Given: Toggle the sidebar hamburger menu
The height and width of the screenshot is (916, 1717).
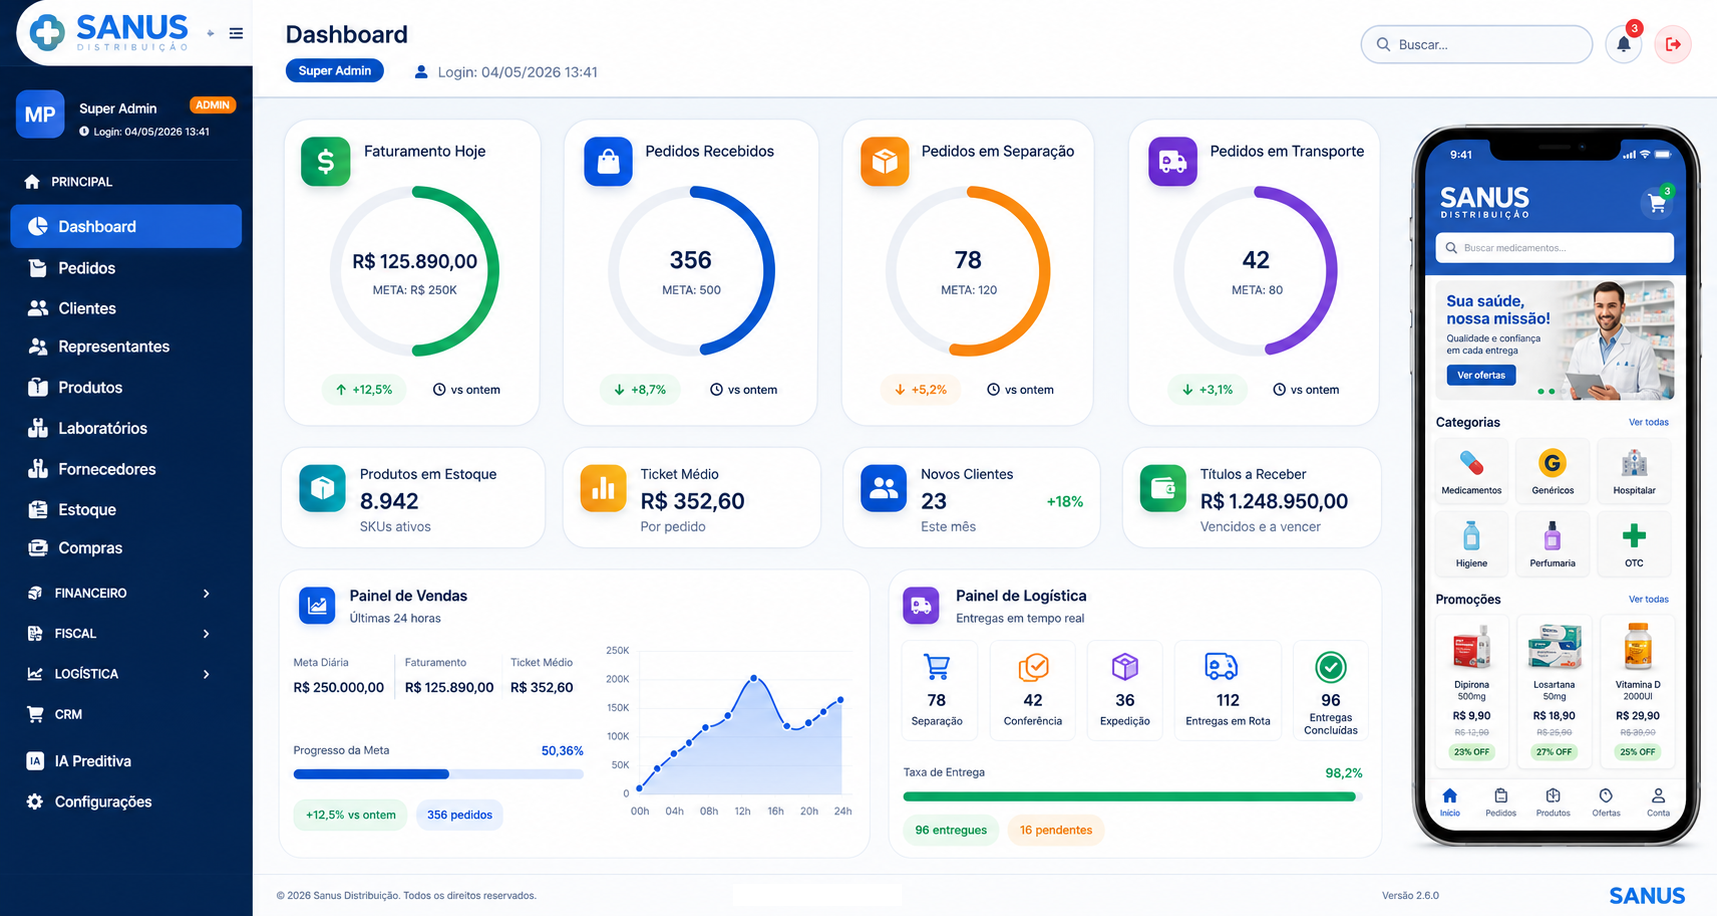Looking at the screenshot, I should coord(236,33).
